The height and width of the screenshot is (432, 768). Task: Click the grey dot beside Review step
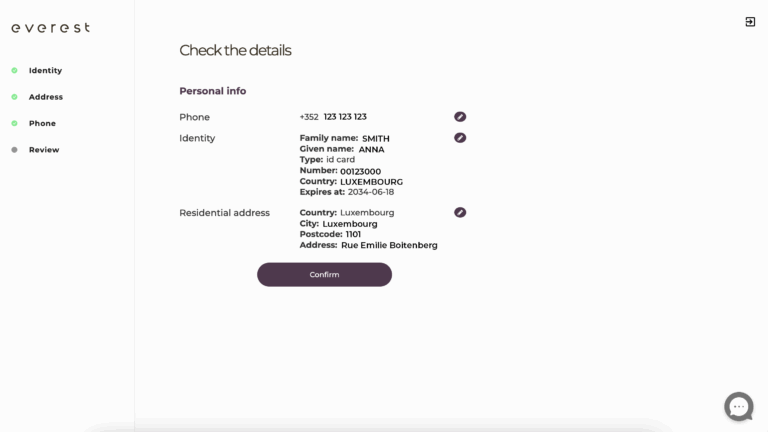[x=14, y=150]
